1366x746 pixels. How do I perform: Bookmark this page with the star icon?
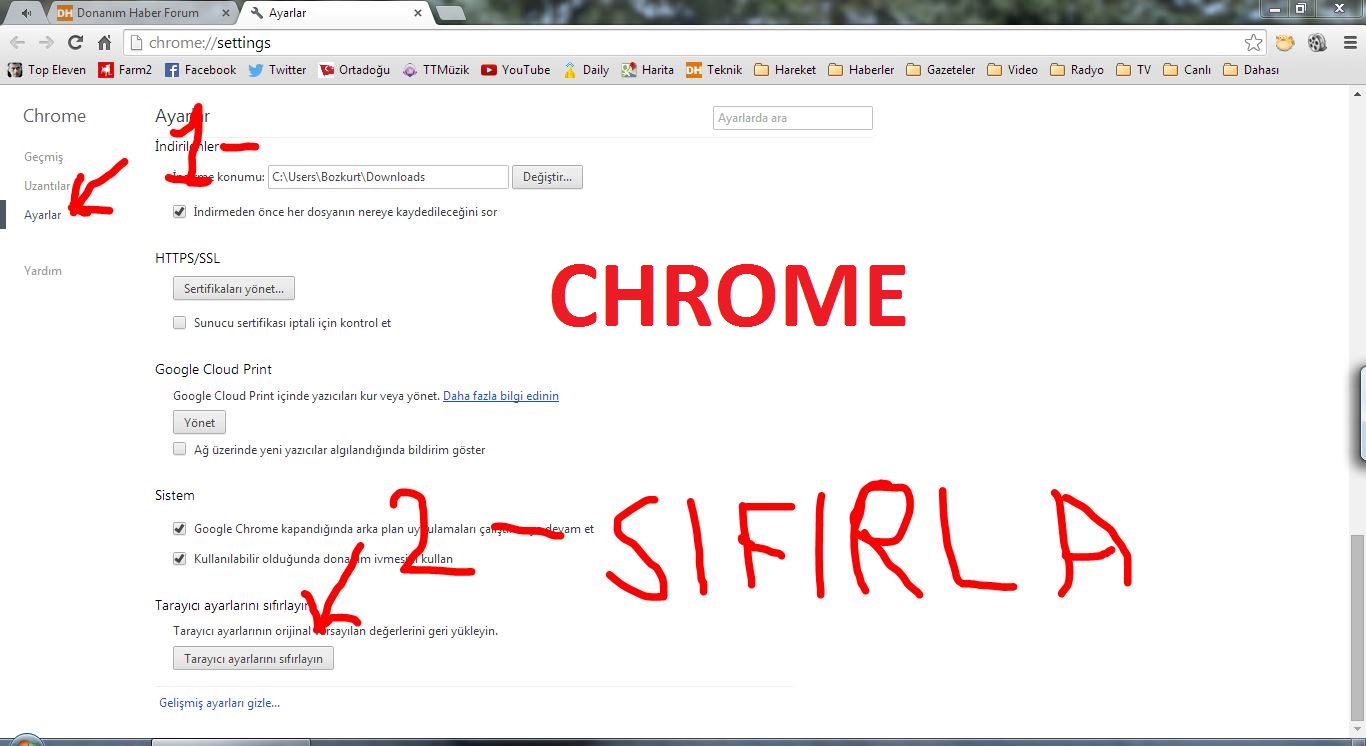pyautogui.click(x=1253, y=43)
